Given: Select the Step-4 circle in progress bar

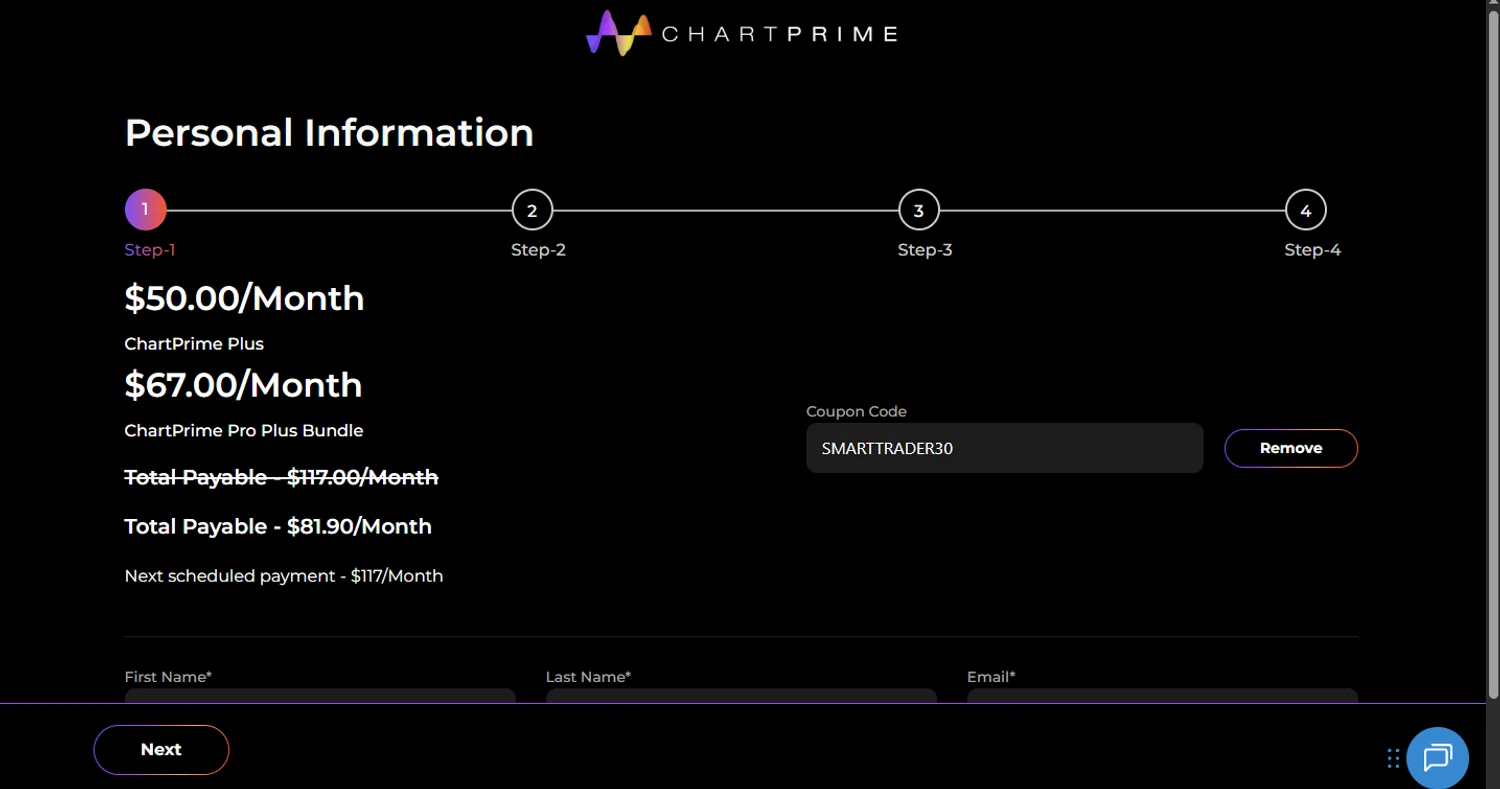Looking at the screenshot, I should pos(1306,210).
